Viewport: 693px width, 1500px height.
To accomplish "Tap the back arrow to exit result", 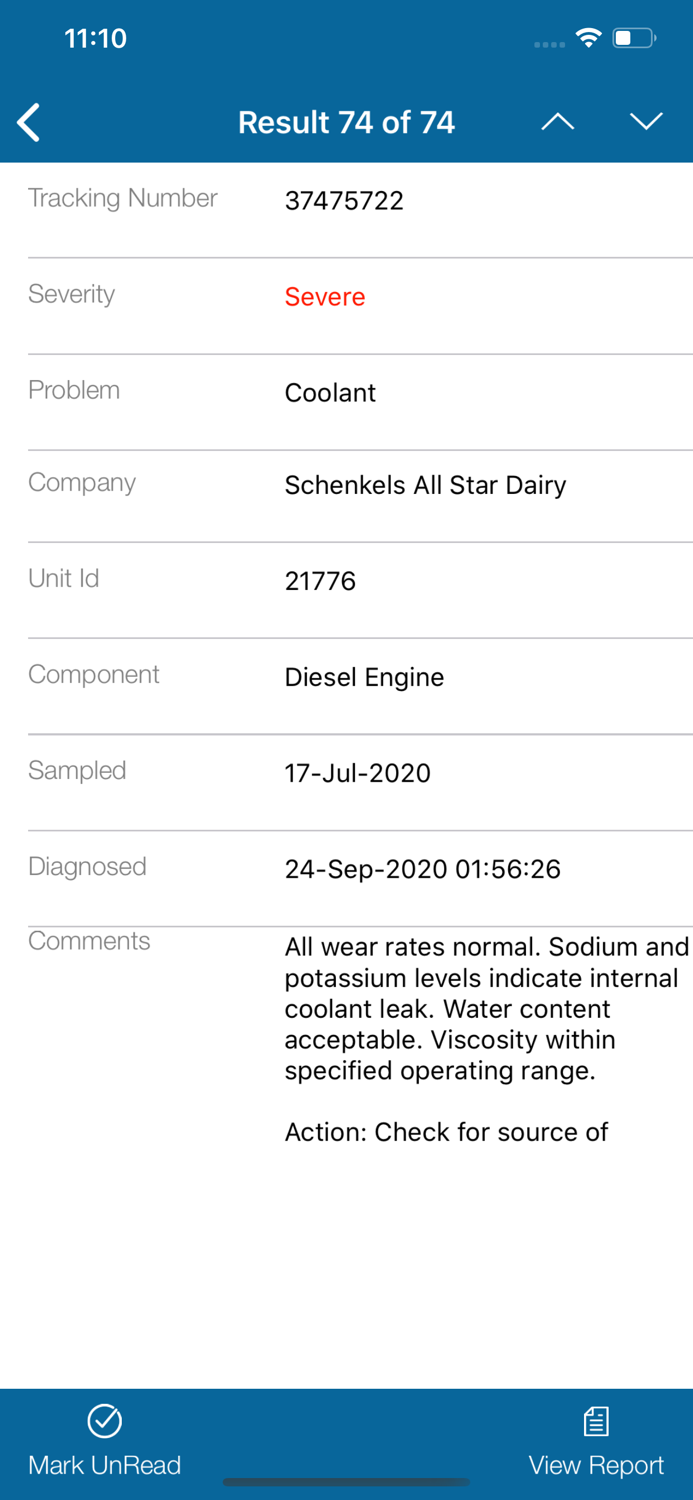I will 27,121.
